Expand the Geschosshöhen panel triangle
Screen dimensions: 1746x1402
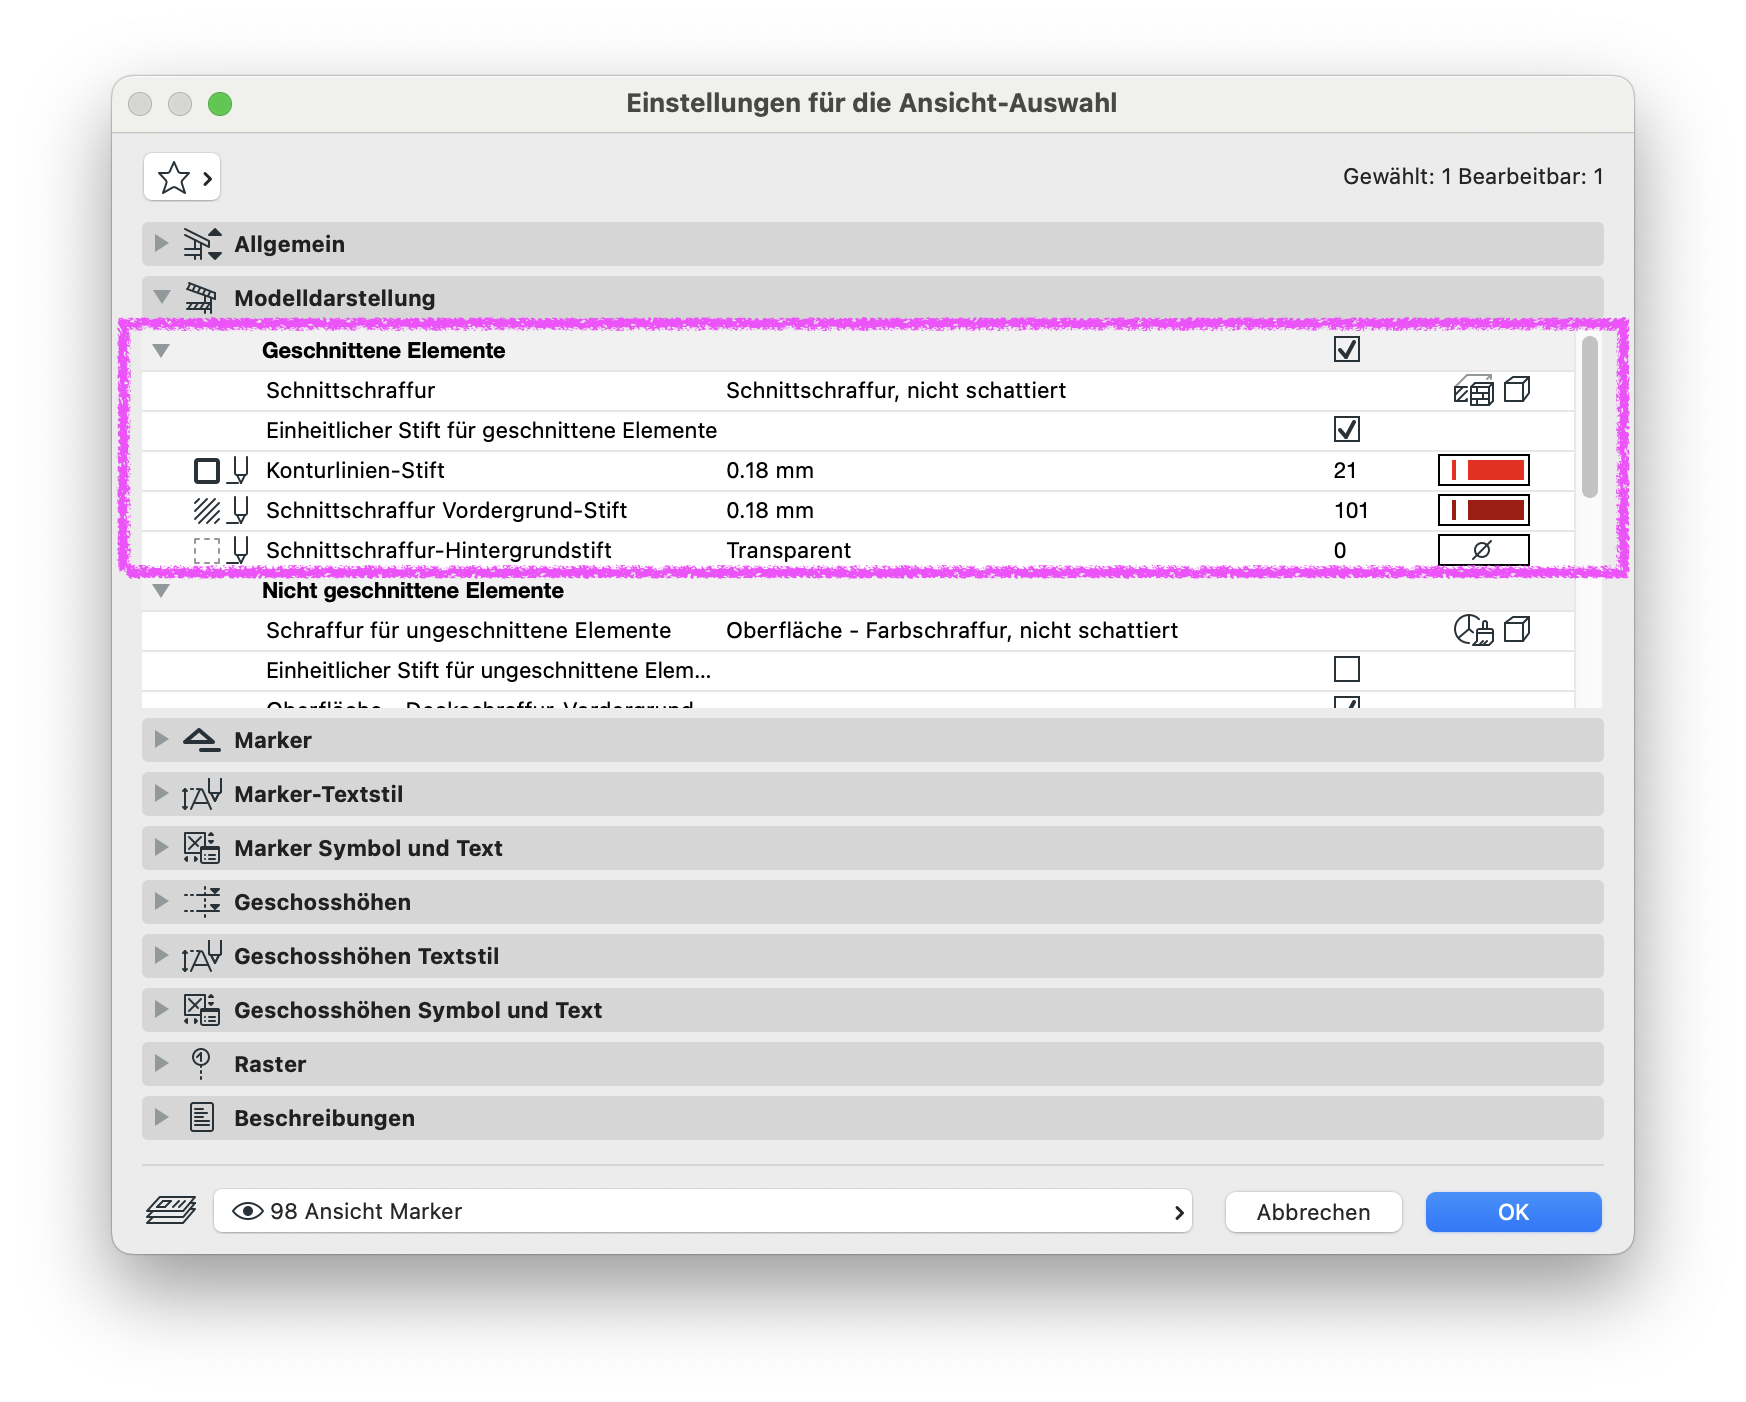161,901
